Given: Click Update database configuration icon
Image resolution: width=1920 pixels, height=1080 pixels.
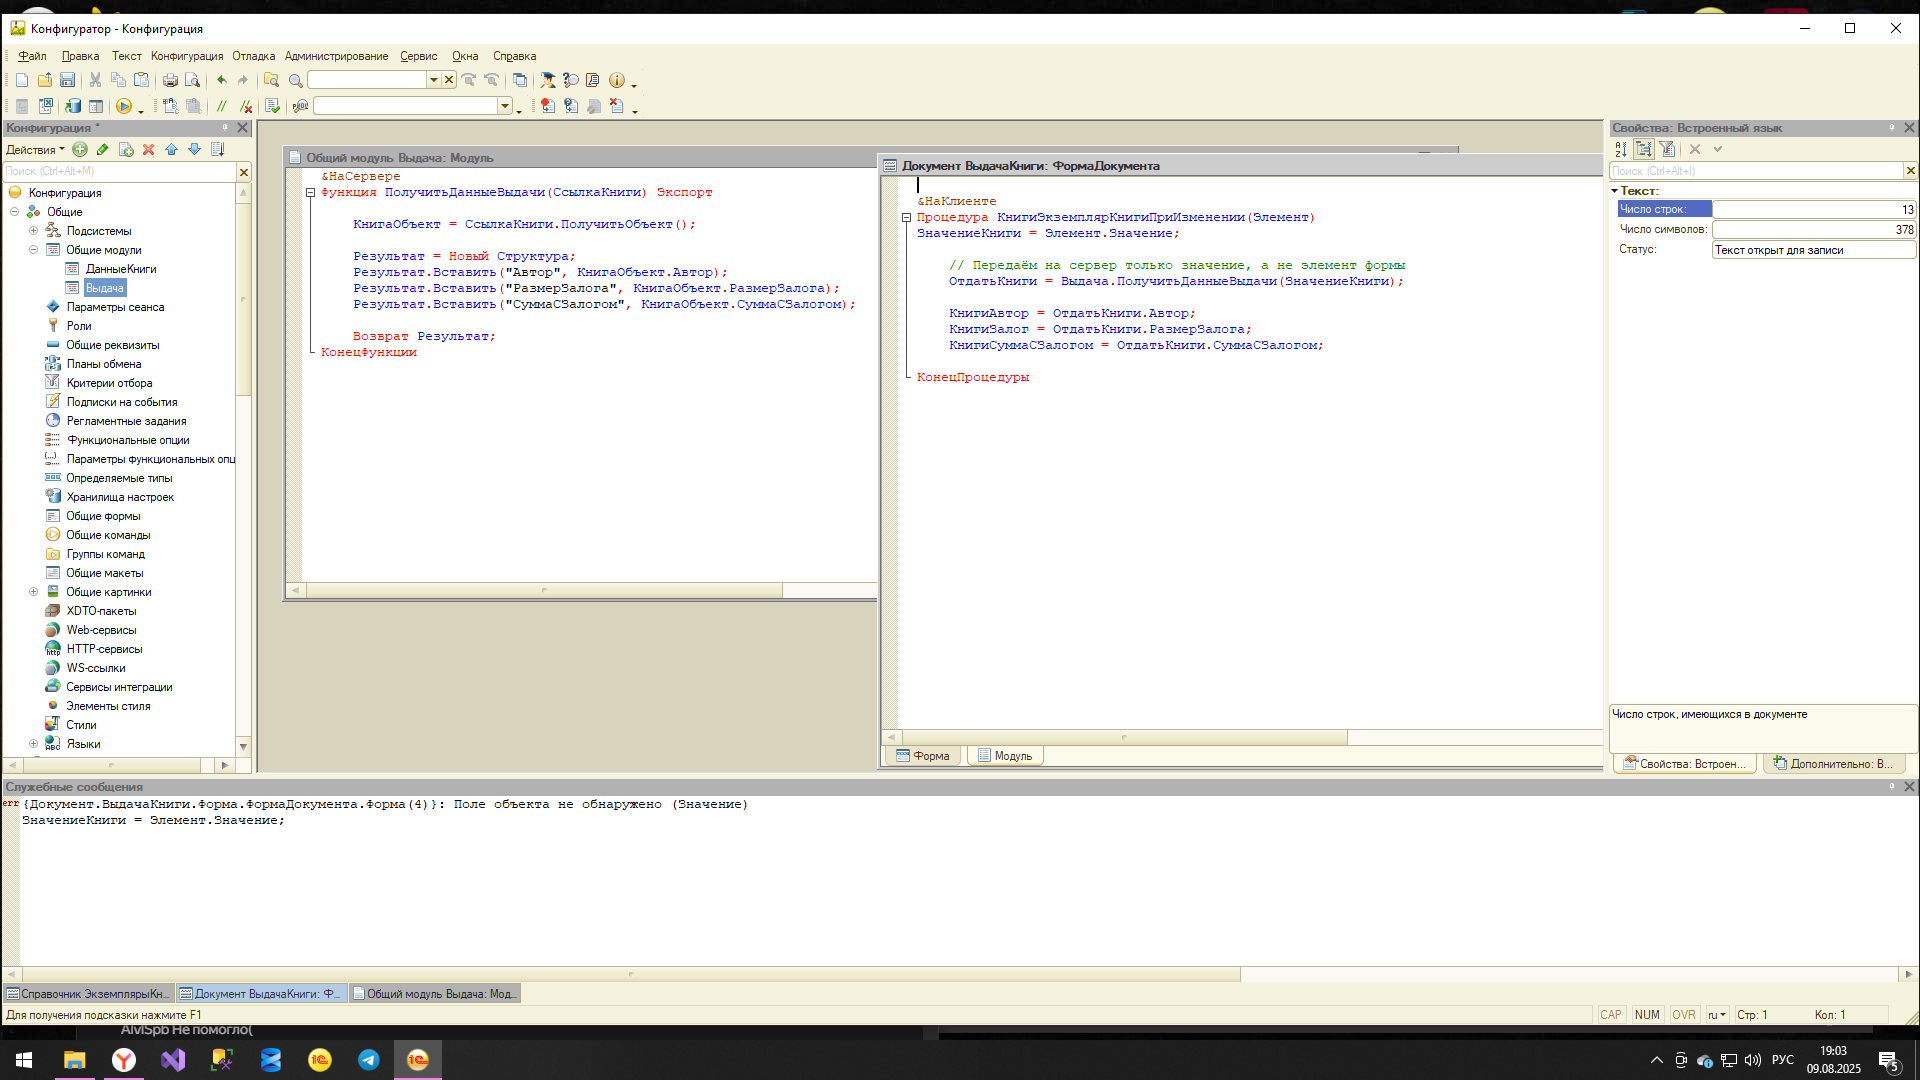Looking at the screenshot, I should pyautogui.click(x=73, y=106).
